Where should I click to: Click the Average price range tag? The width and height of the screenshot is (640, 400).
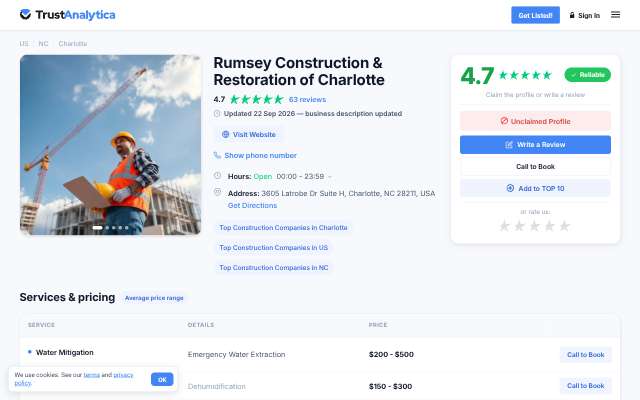(x=154, y=298)
